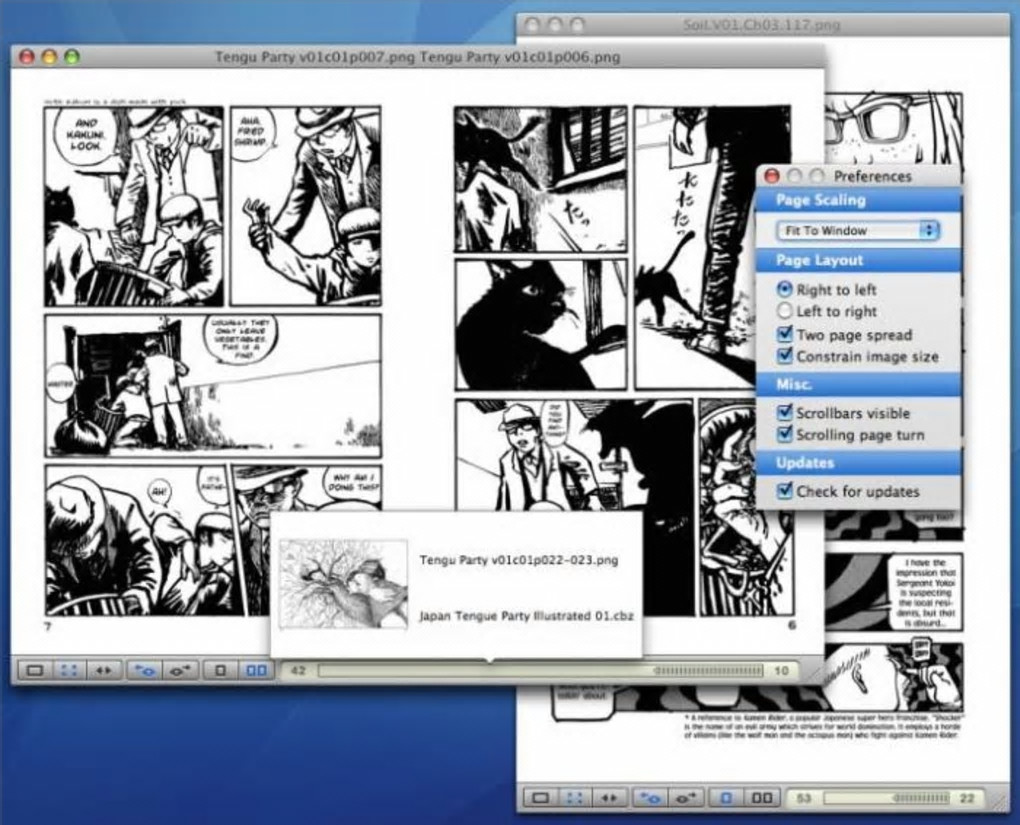Click the Tengu Party window resize grip

tap(815, 673)
